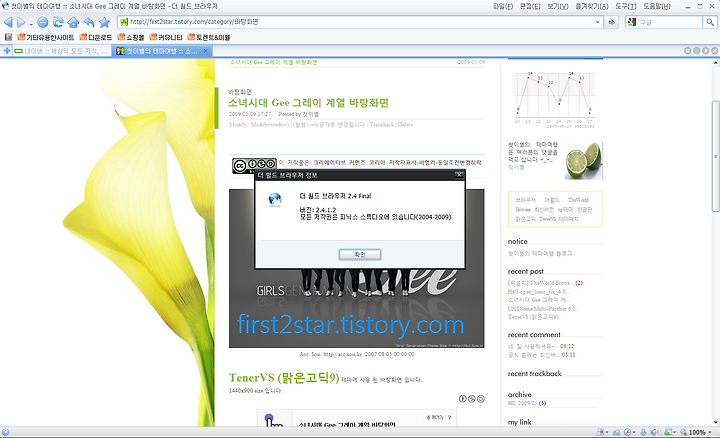This screenshot has height=438, width=720.
Task: Open the 보기(V) menu
Action: 557,6
